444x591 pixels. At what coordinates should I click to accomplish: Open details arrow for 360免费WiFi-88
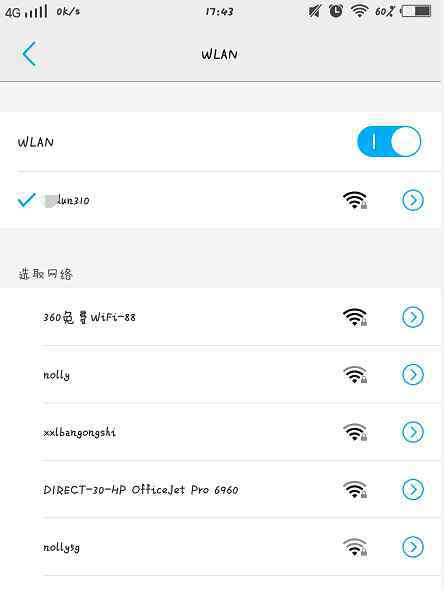click(413, 317)
